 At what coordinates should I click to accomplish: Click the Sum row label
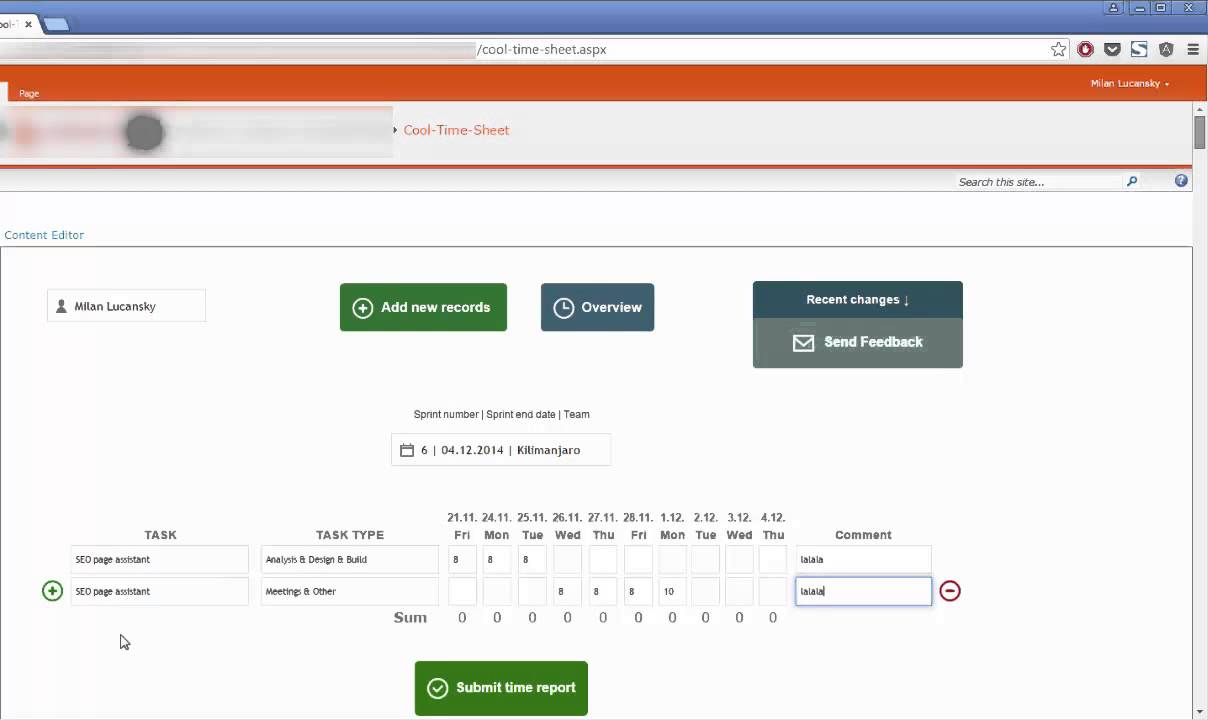tap(410, 618)
